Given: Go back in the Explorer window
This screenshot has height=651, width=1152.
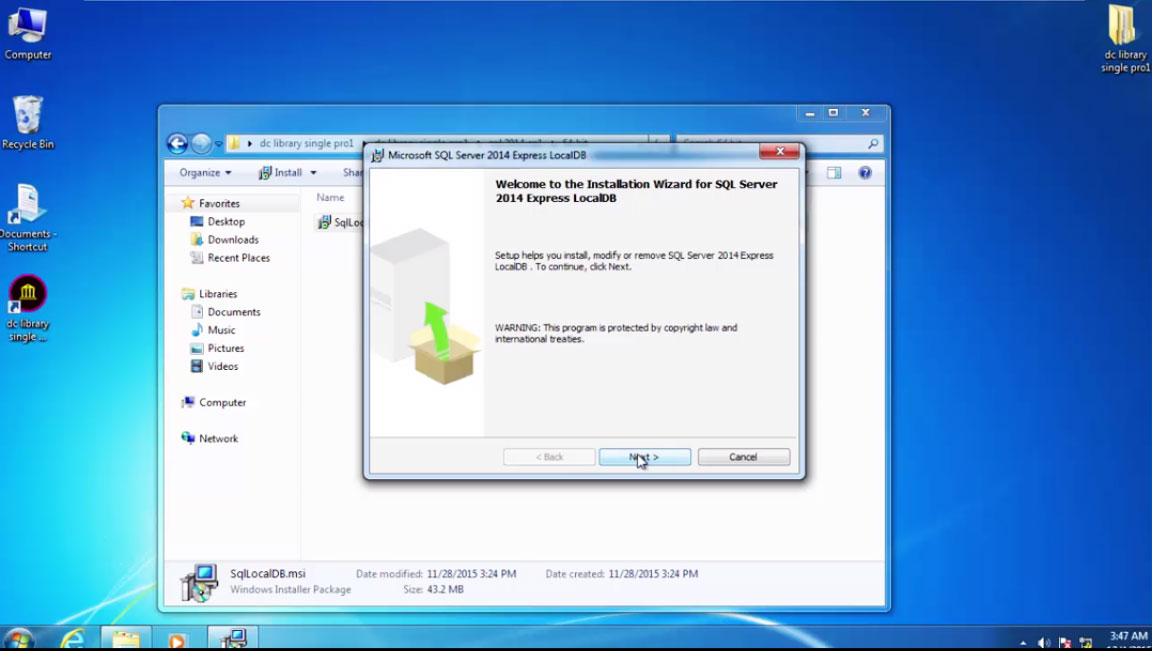Looking at the screenshot, I should [177, 143].
